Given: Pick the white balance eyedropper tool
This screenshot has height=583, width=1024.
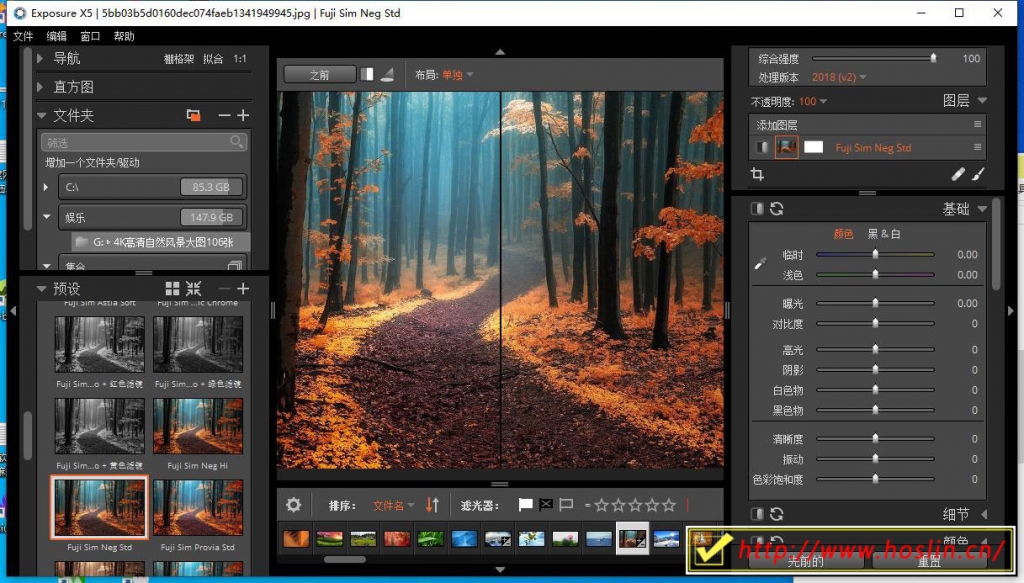Looking at the screenshot, I should click(x=760, y=264).
